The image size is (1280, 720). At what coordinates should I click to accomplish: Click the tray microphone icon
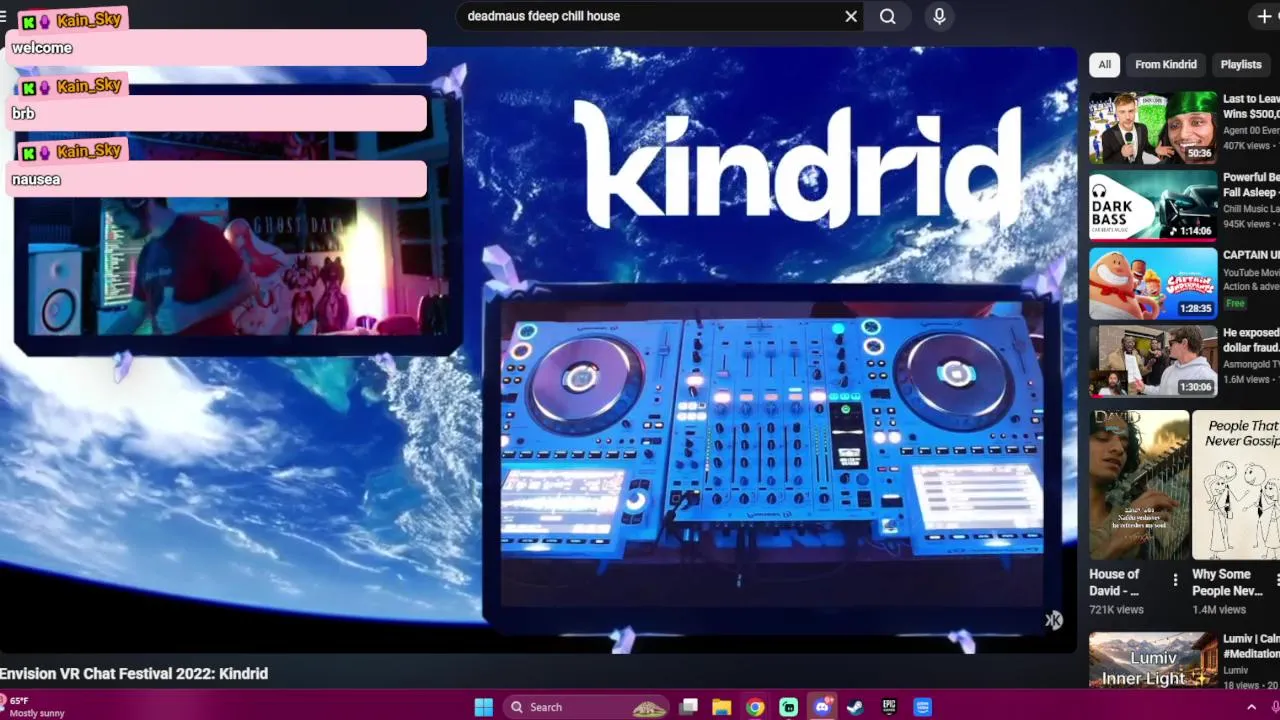click(x=1275, y=707)
